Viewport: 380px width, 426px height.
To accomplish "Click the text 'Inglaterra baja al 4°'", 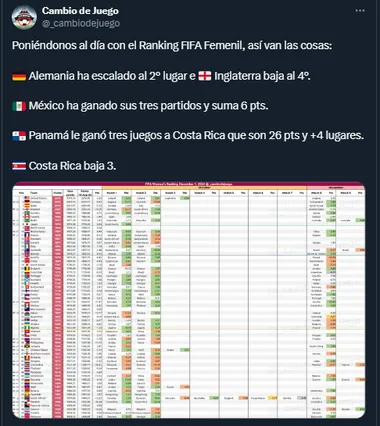I will coord(262,76).
